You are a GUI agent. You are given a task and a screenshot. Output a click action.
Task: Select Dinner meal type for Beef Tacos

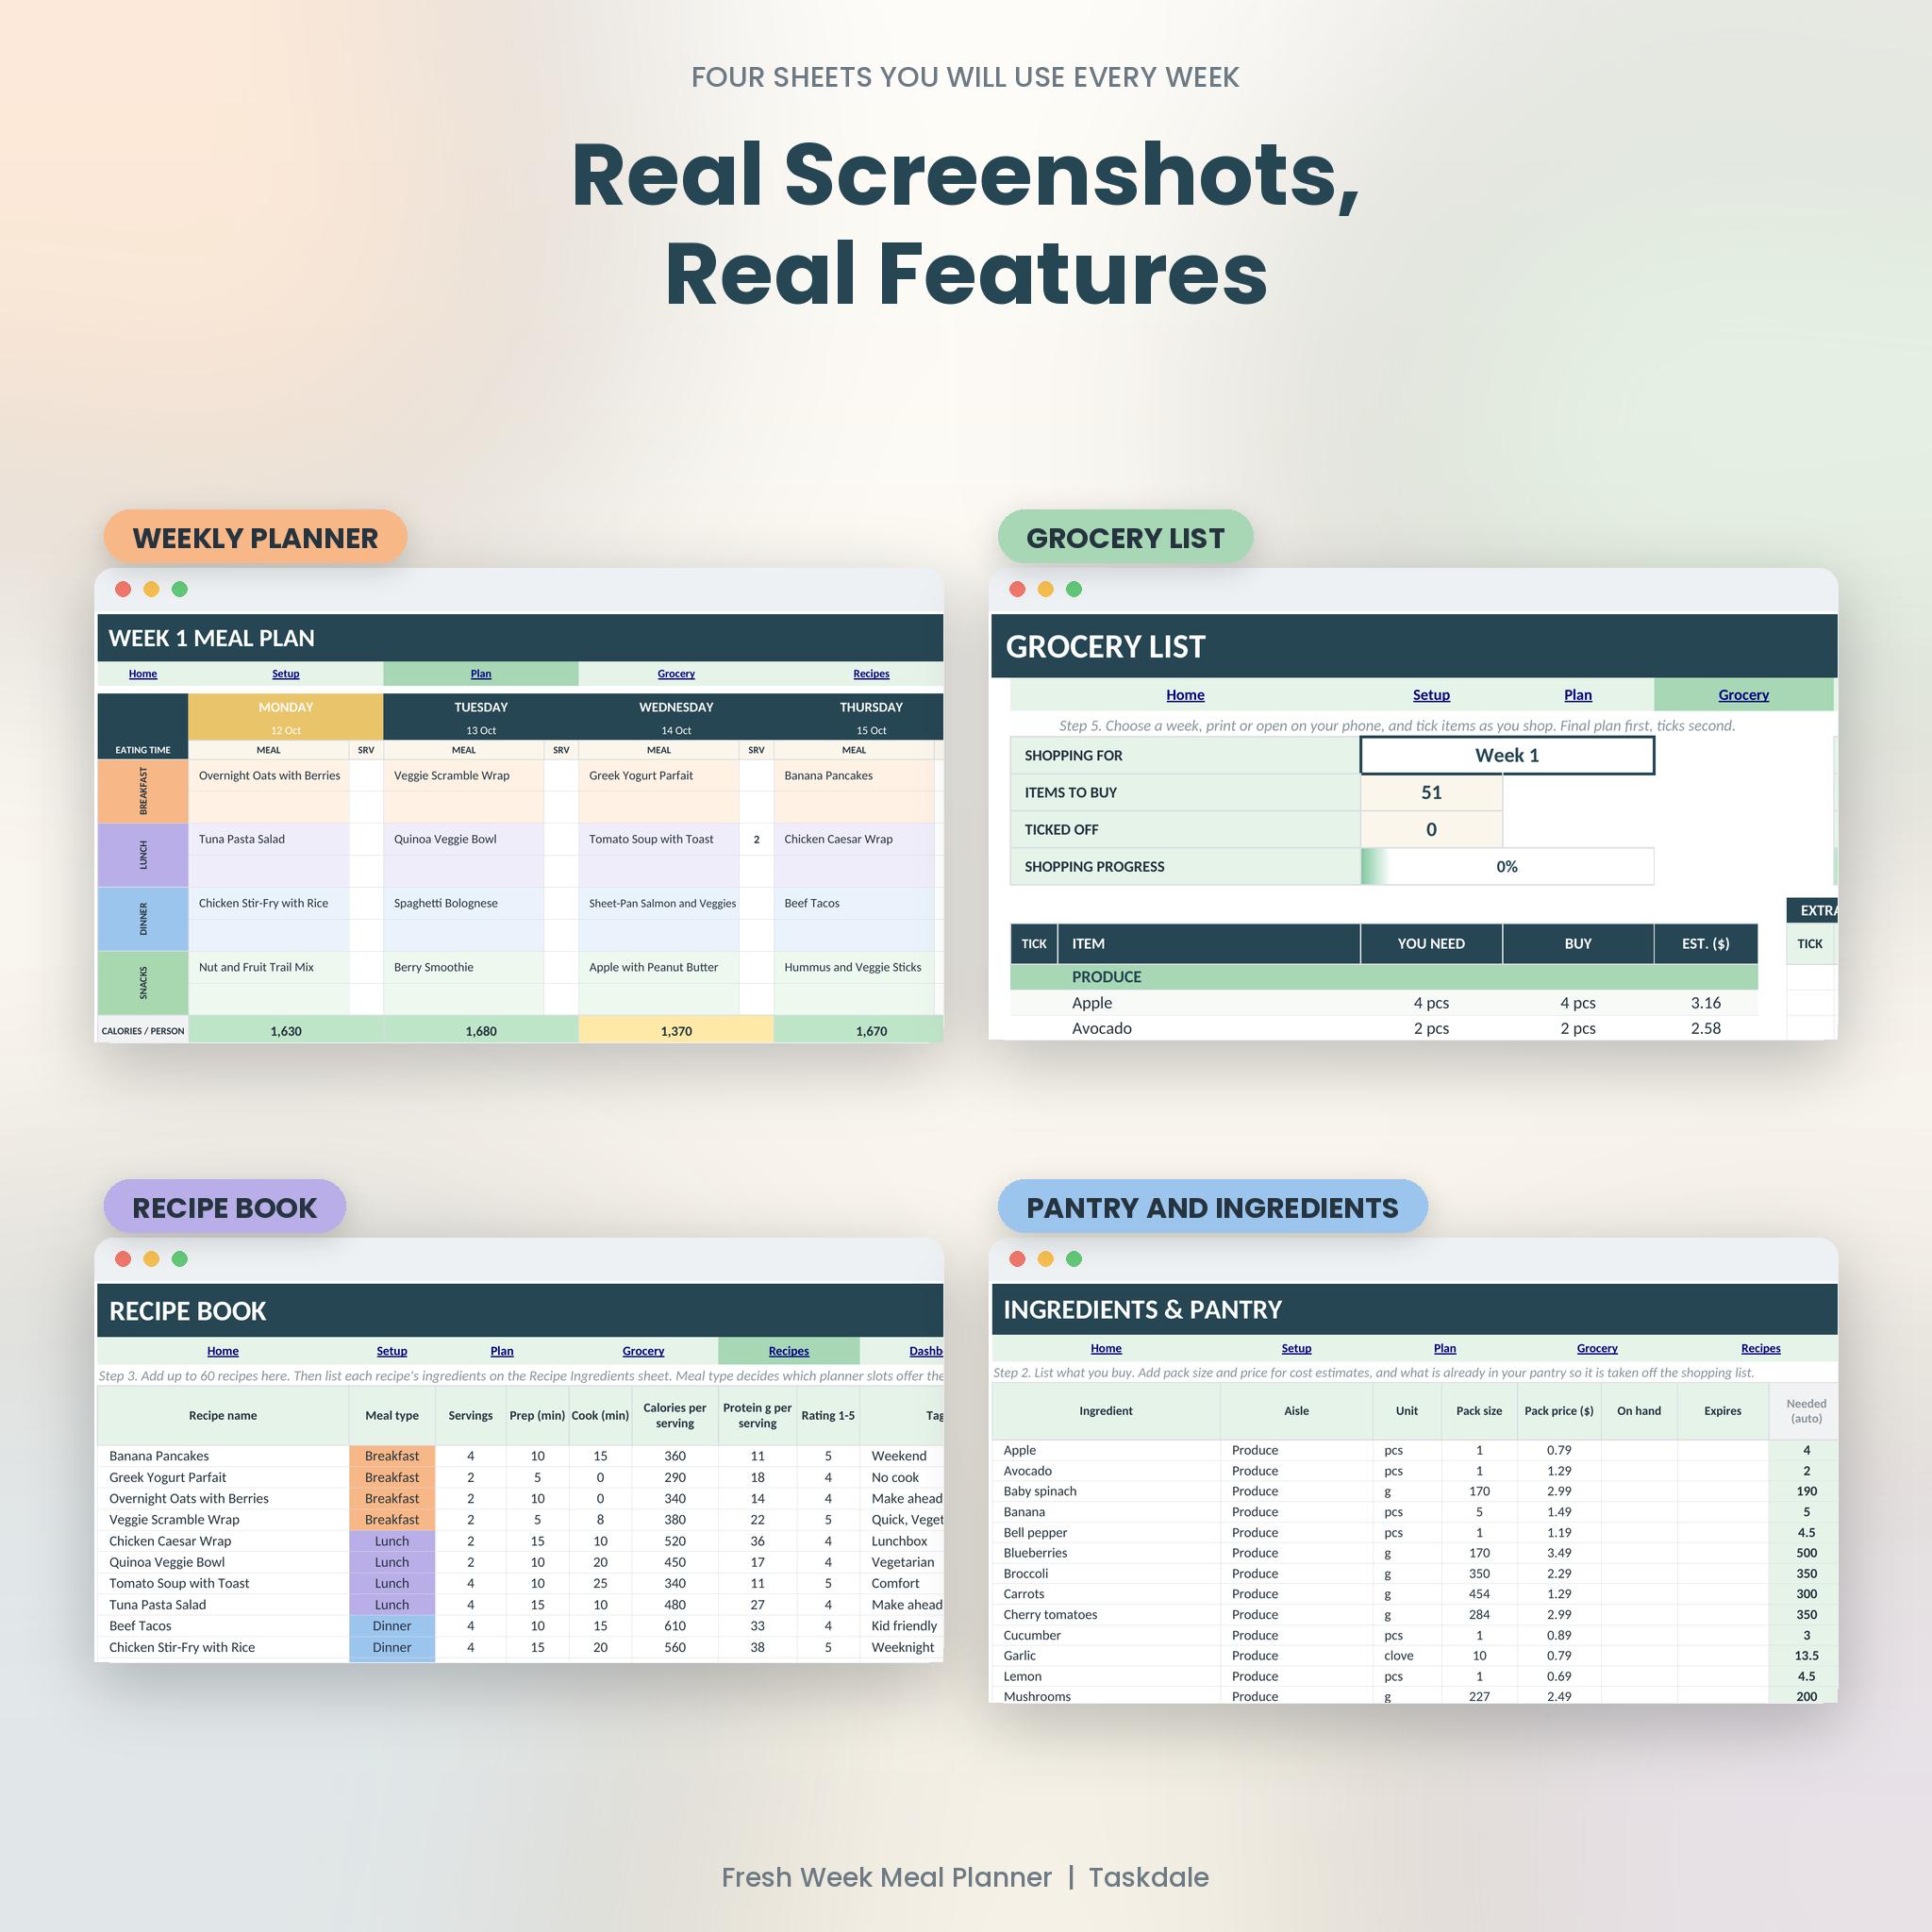click(392, 1626)
